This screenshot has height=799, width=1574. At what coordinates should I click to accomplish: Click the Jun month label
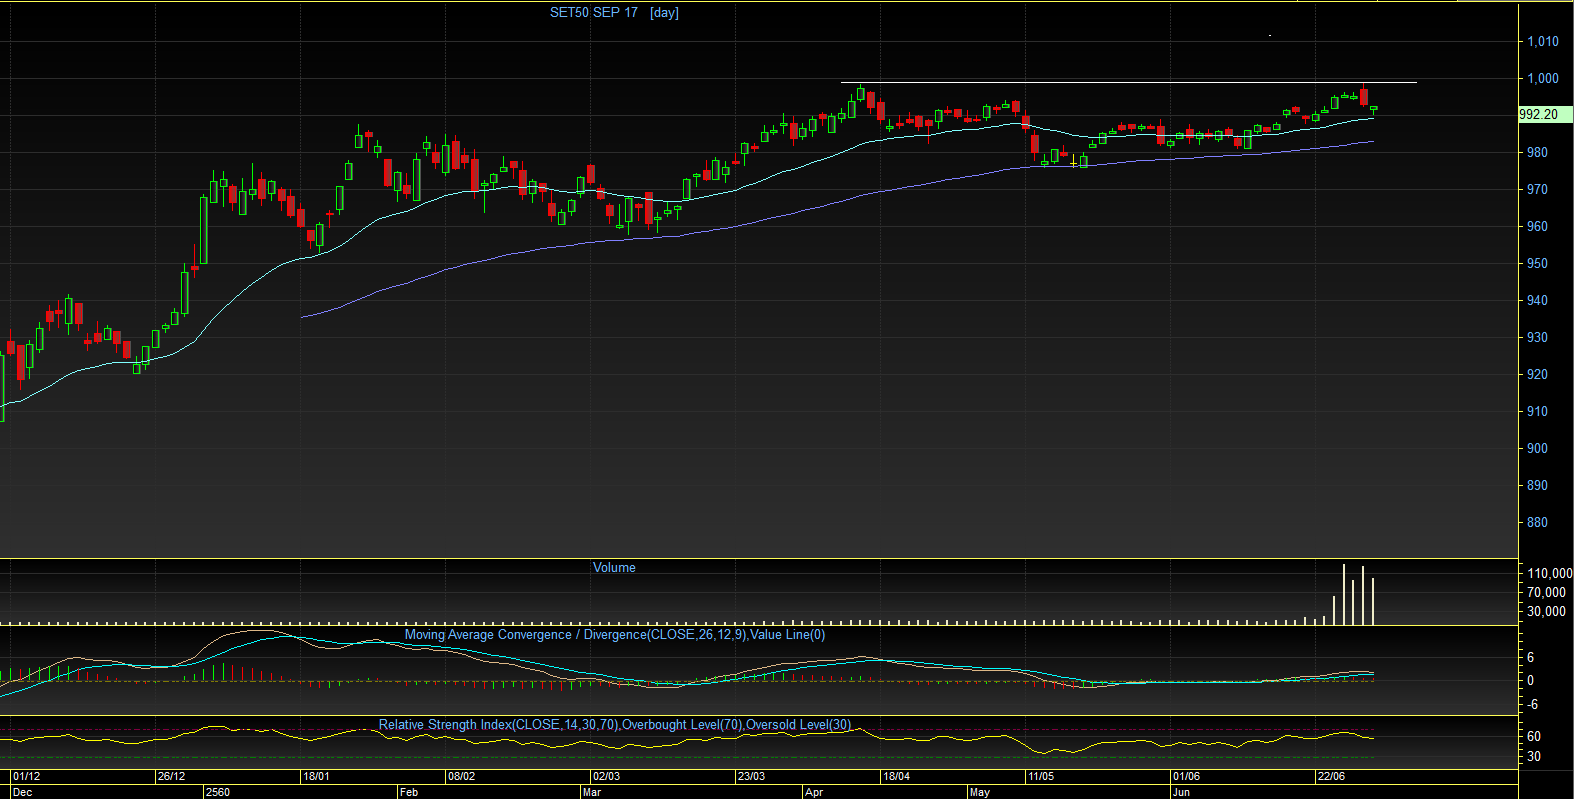(1181, 792)
